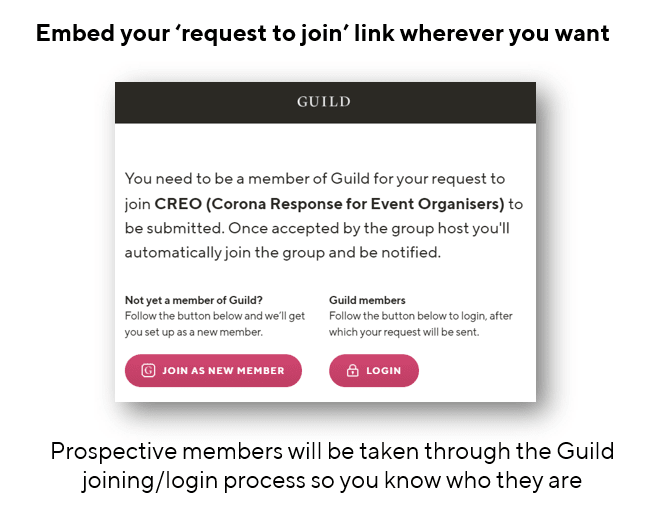Click 'which your request will be sent' text
The image size is (649, 510).
(x=404, y=332)
